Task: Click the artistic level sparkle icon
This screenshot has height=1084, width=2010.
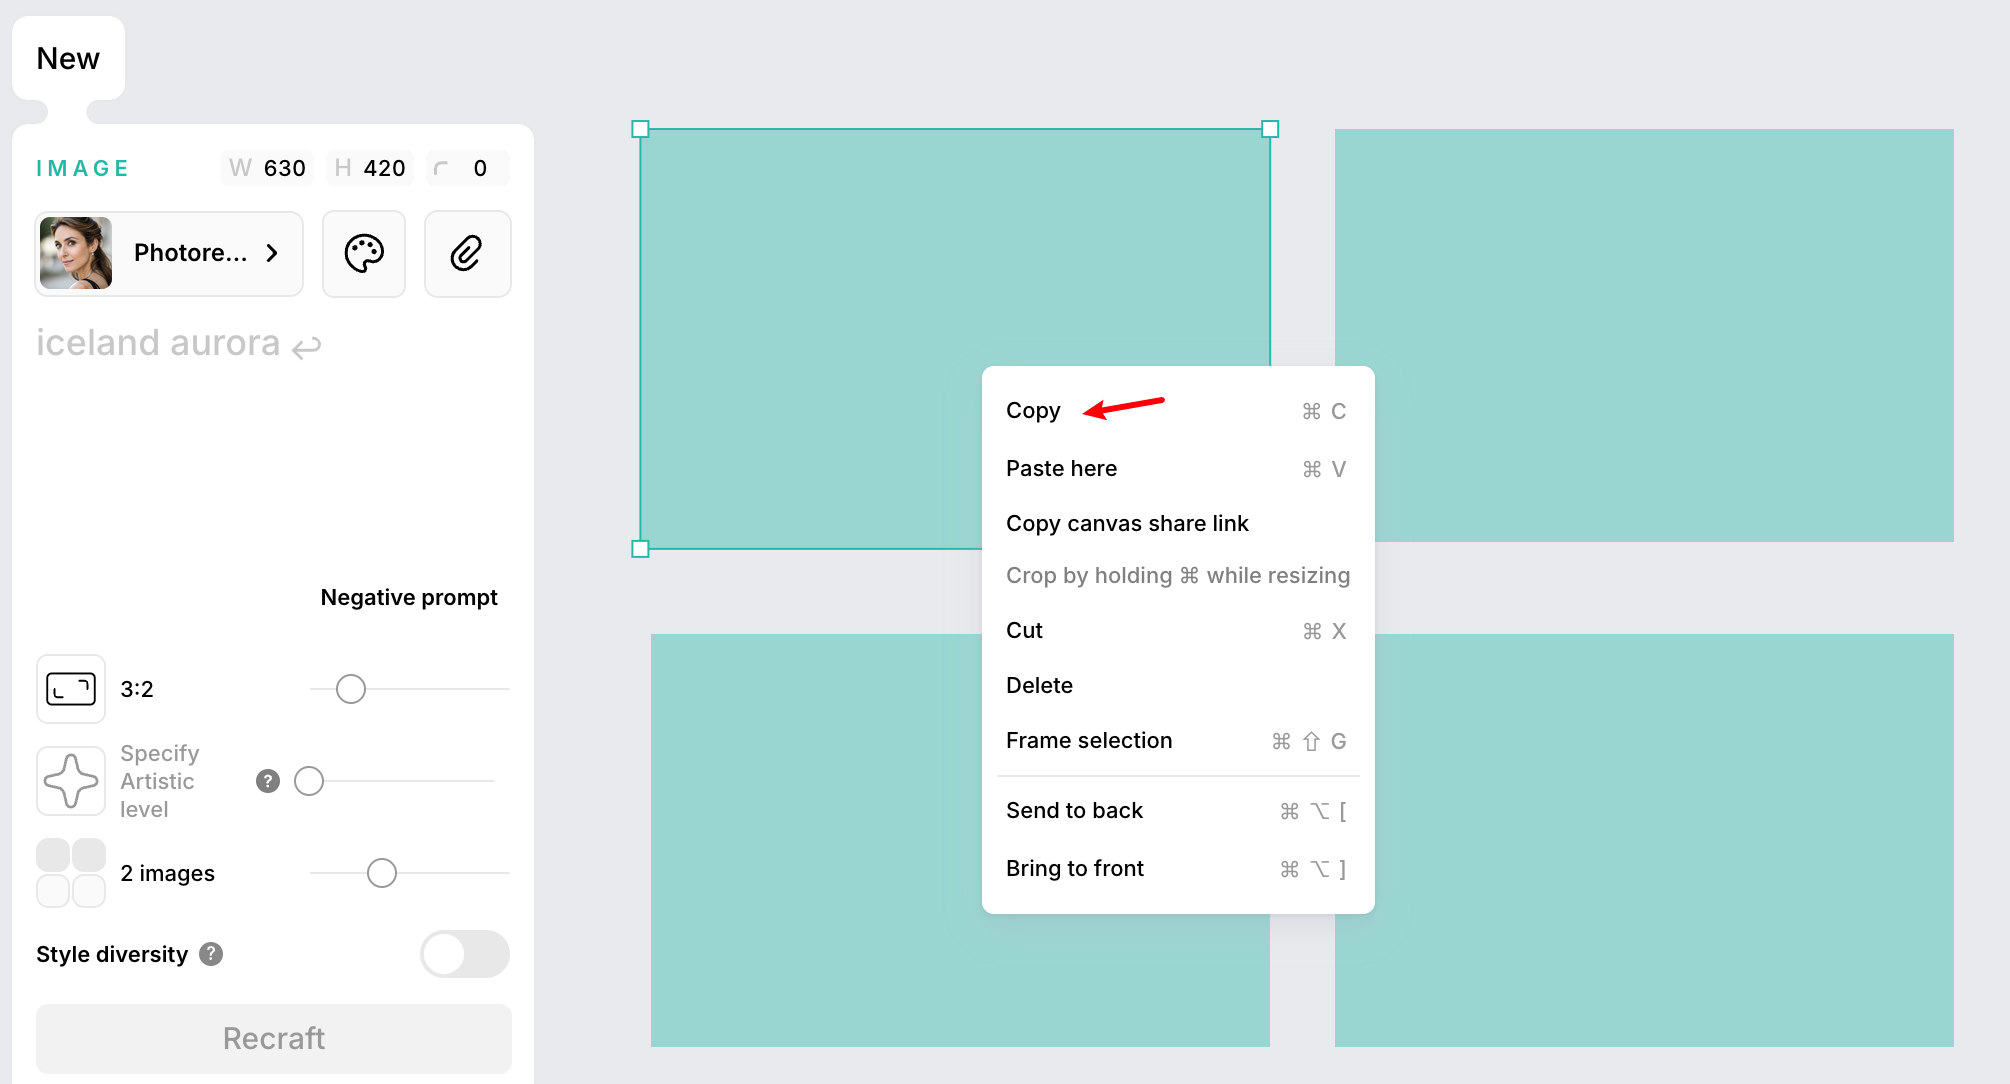Action: point(71,781)
